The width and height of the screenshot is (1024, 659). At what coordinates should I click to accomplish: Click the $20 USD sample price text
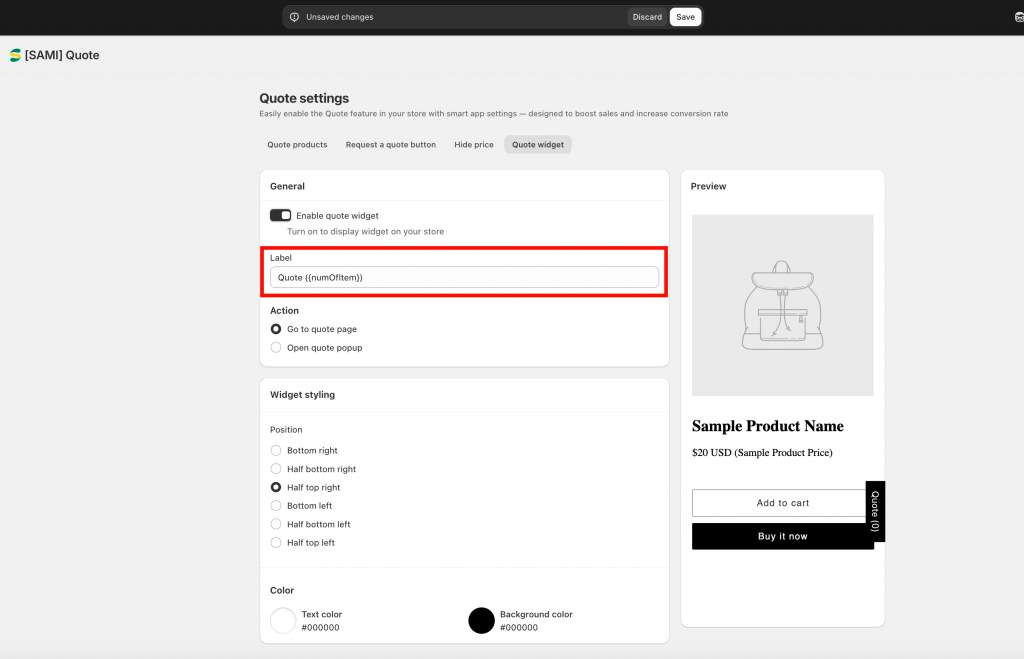click(x=762, y=453)
